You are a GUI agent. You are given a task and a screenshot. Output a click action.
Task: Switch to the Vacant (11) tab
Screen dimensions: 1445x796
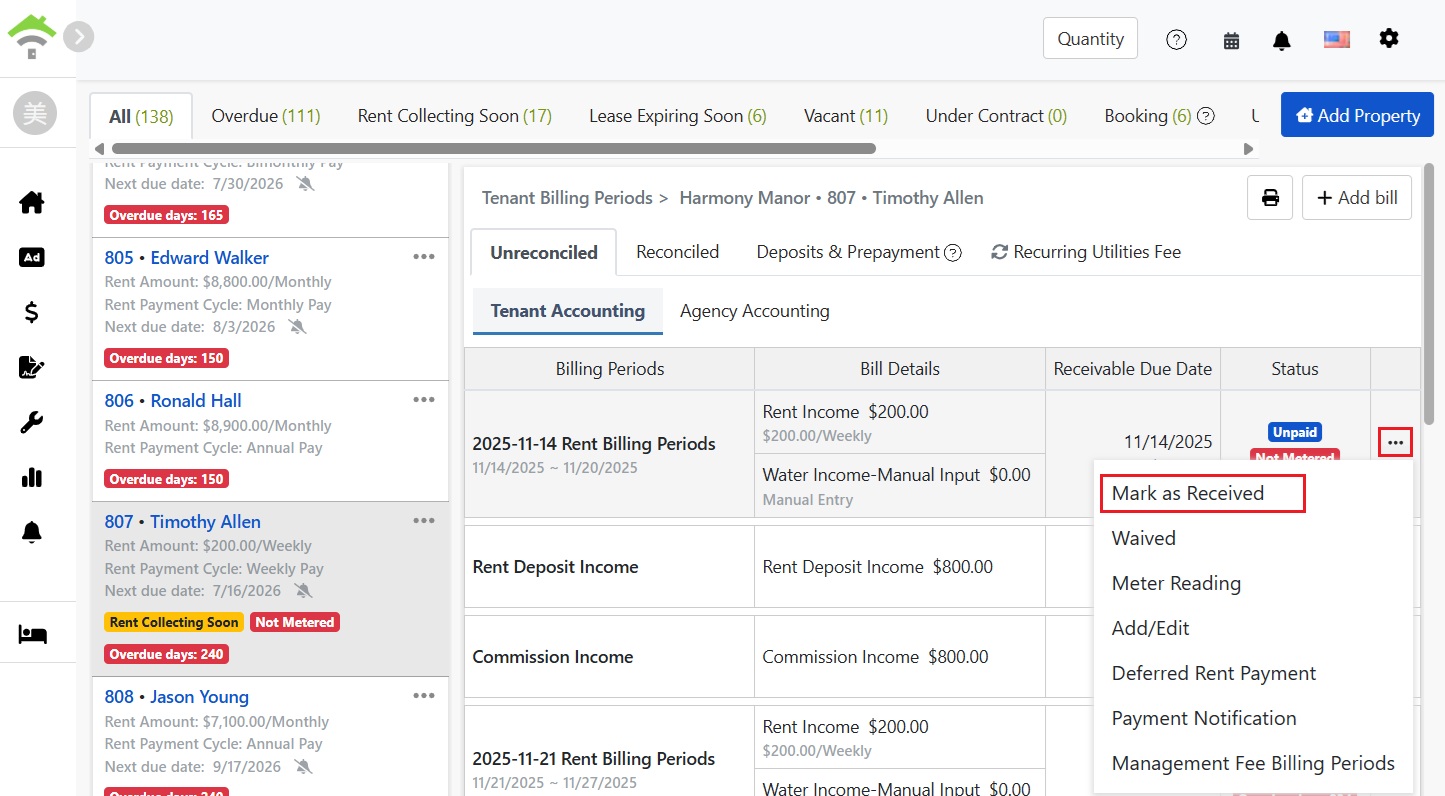pos(846,116)
